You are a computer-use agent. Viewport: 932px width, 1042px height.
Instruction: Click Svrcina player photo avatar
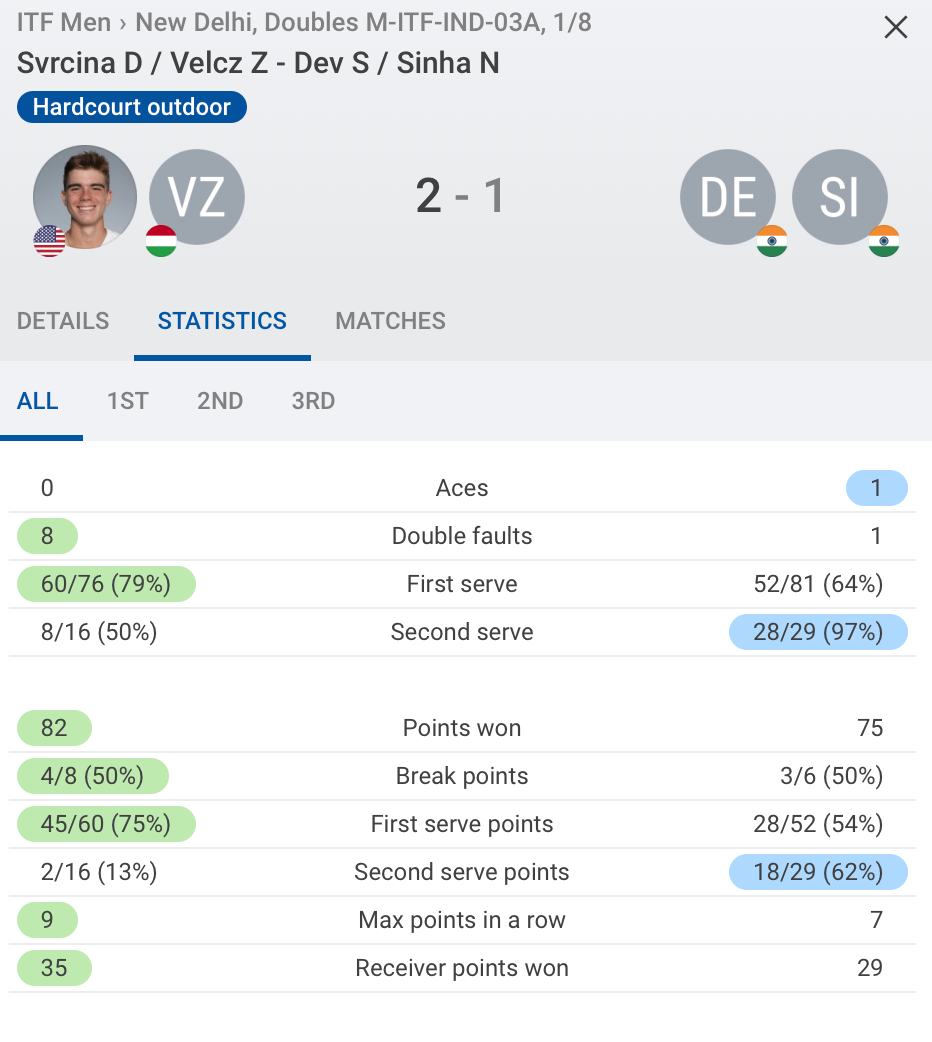coord(85,197)
